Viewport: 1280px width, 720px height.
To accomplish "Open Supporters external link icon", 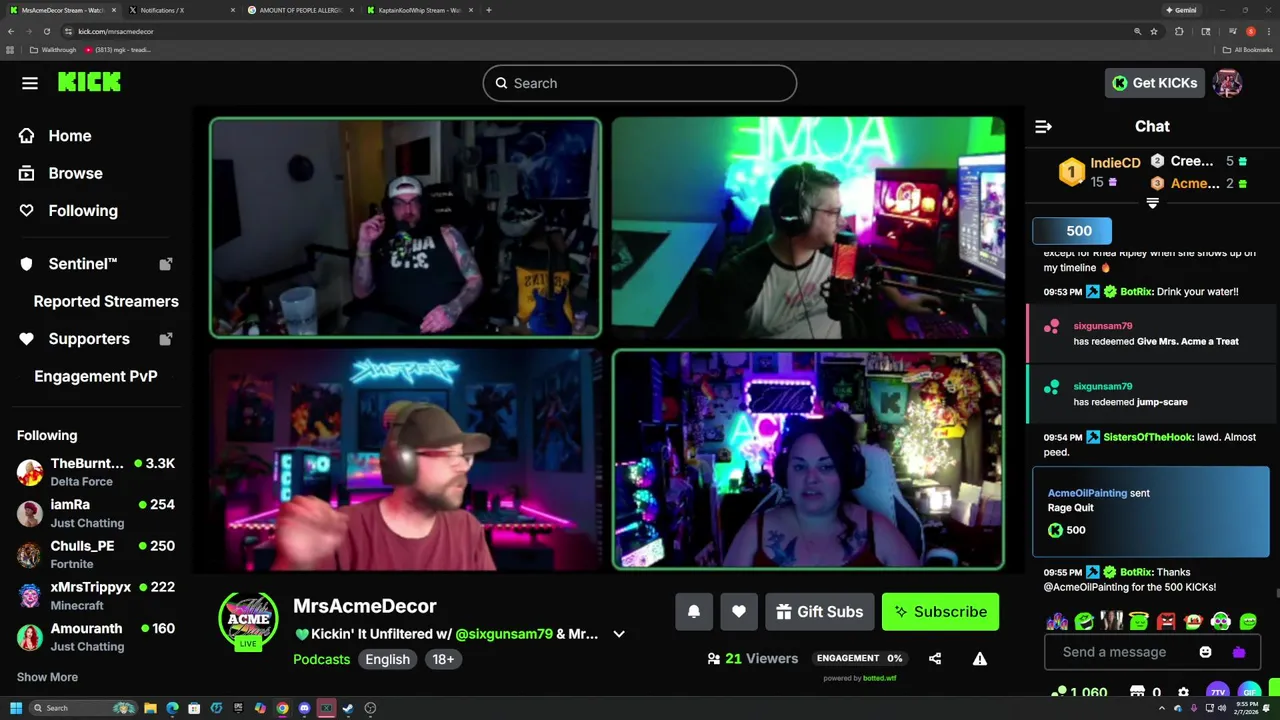I will coord(166,339).
